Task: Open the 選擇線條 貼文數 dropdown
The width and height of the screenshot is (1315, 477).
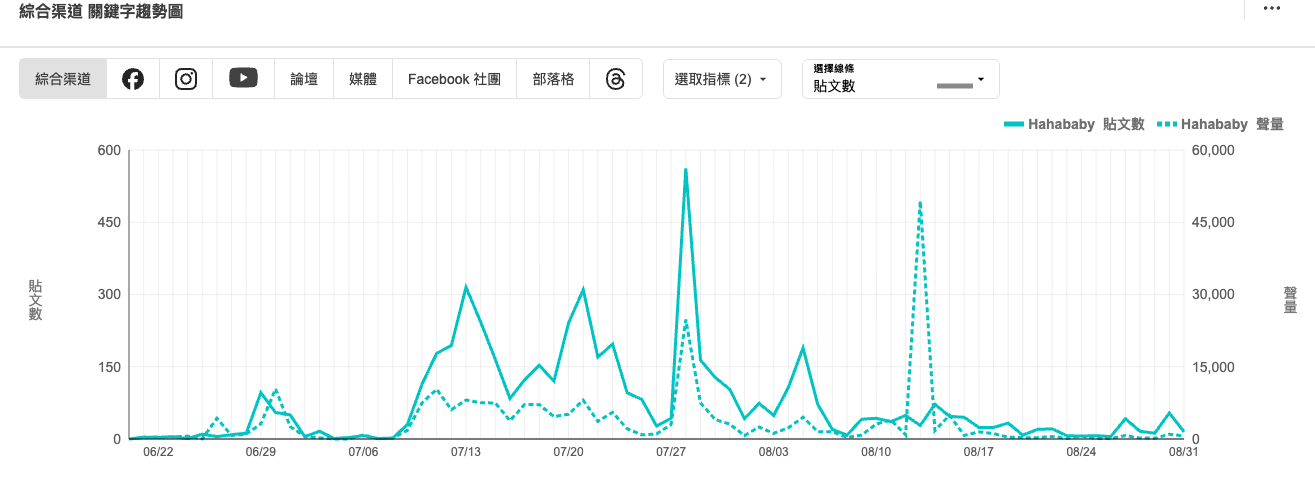Action: click(900, 79)
